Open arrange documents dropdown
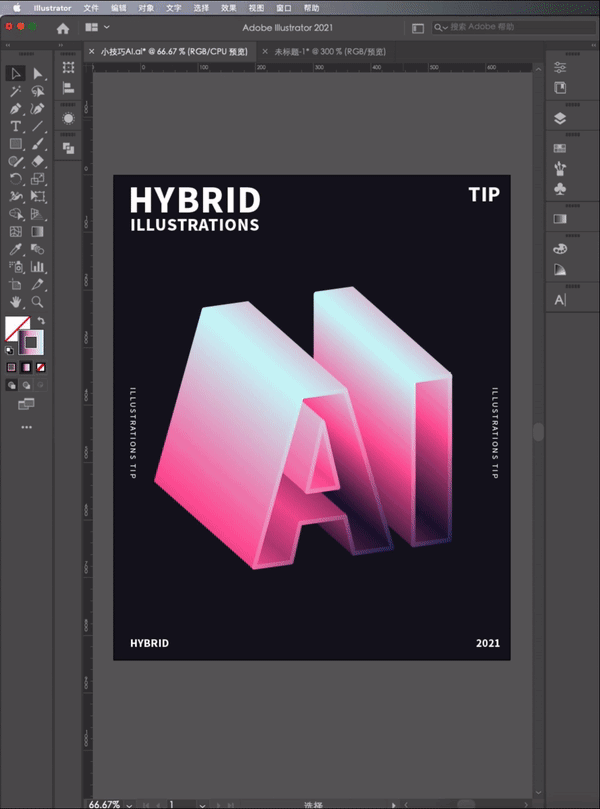Image resolution: width=600 pixels, height=809 pixels. click(97, 27)
